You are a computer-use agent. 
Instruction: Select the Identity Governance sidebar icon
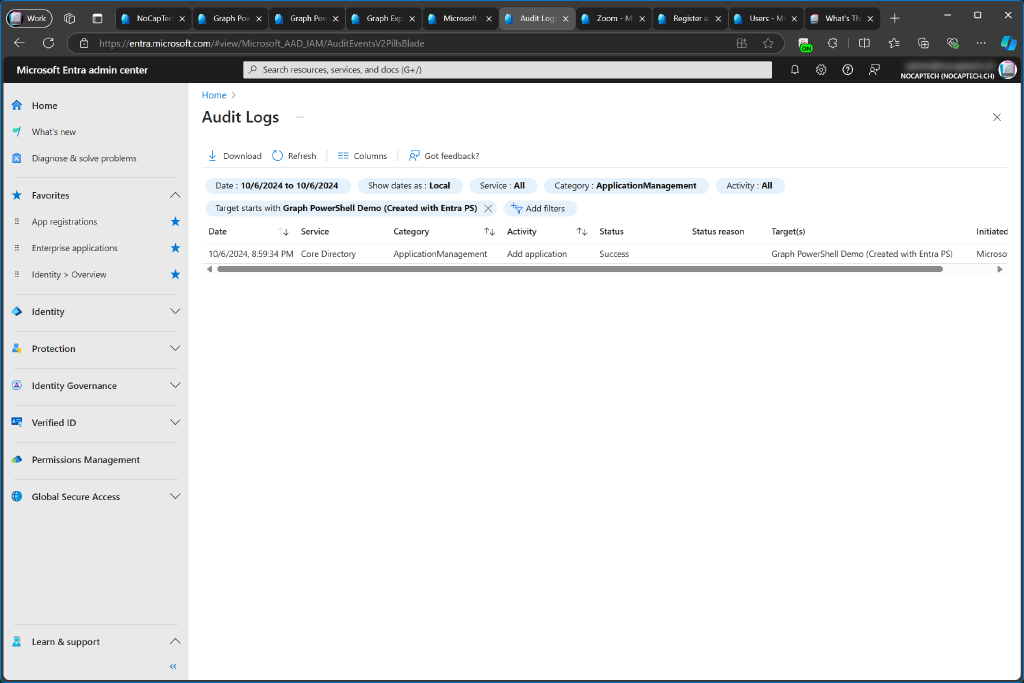(14, 385)
